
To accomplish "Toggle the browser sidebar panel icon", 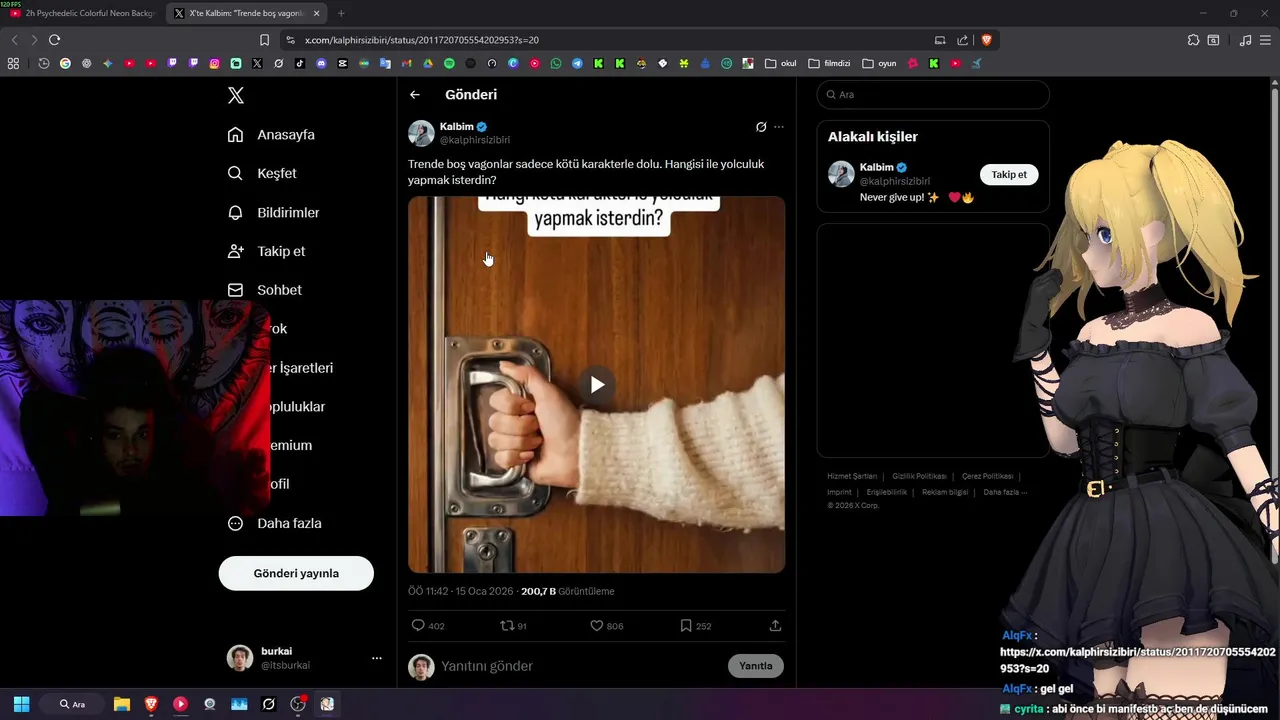I will click(1213, 40).
